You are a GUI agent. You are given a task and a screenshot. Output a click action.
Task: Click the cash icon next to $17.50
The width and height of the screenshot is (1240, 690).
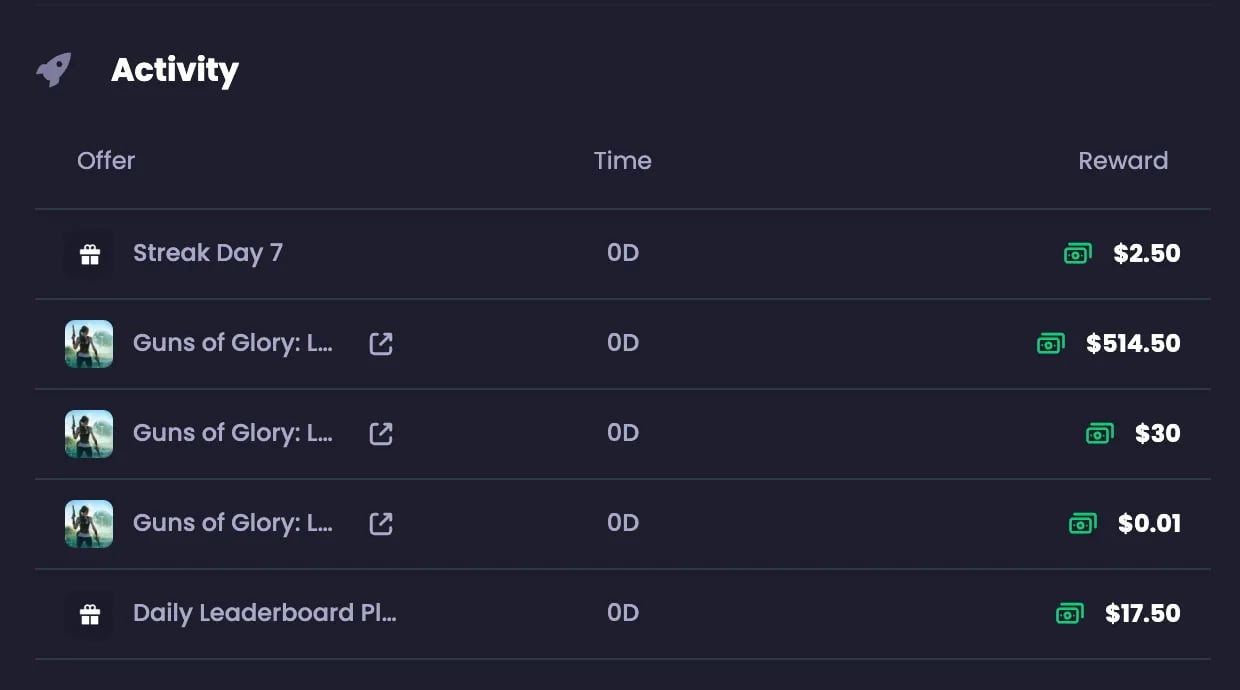pyautogui.click(x=1069, y=614)
